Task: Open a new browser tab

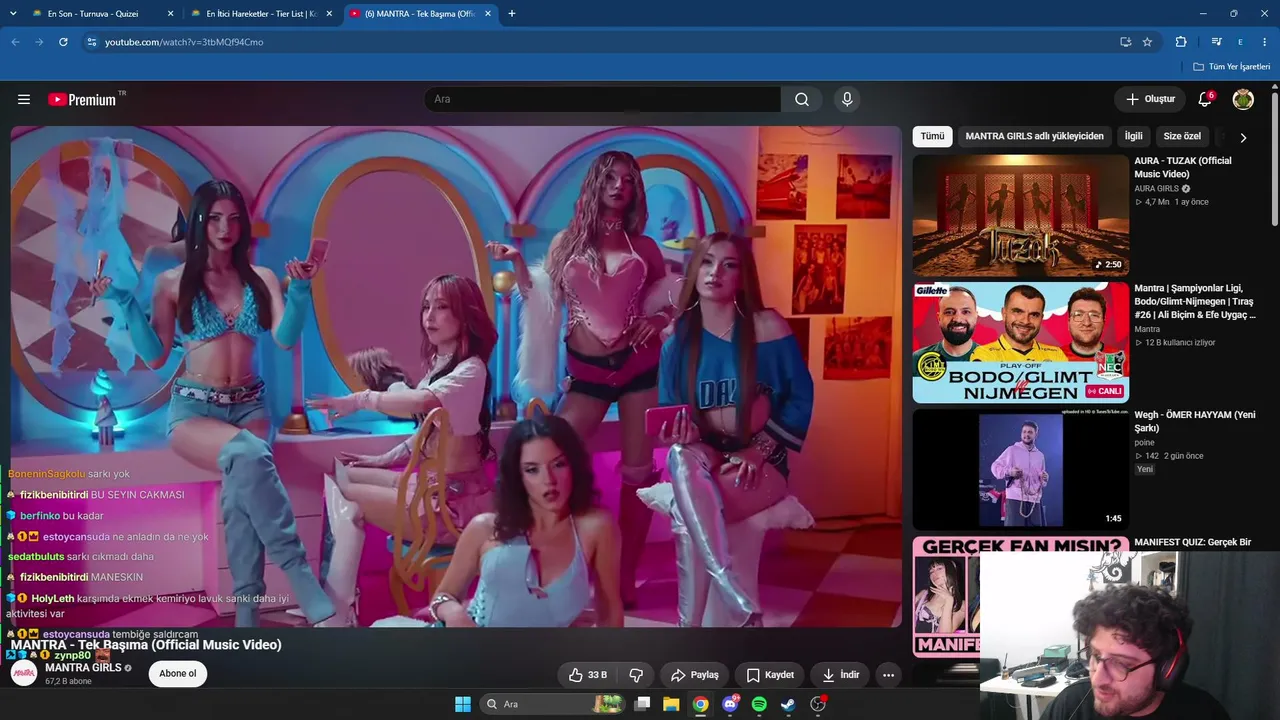Action: 512,14
